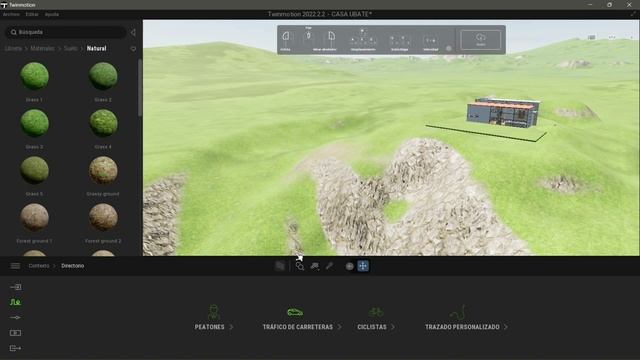Click the round gray gizmo button
Screen dimensions: 640x360
[349, 266]
